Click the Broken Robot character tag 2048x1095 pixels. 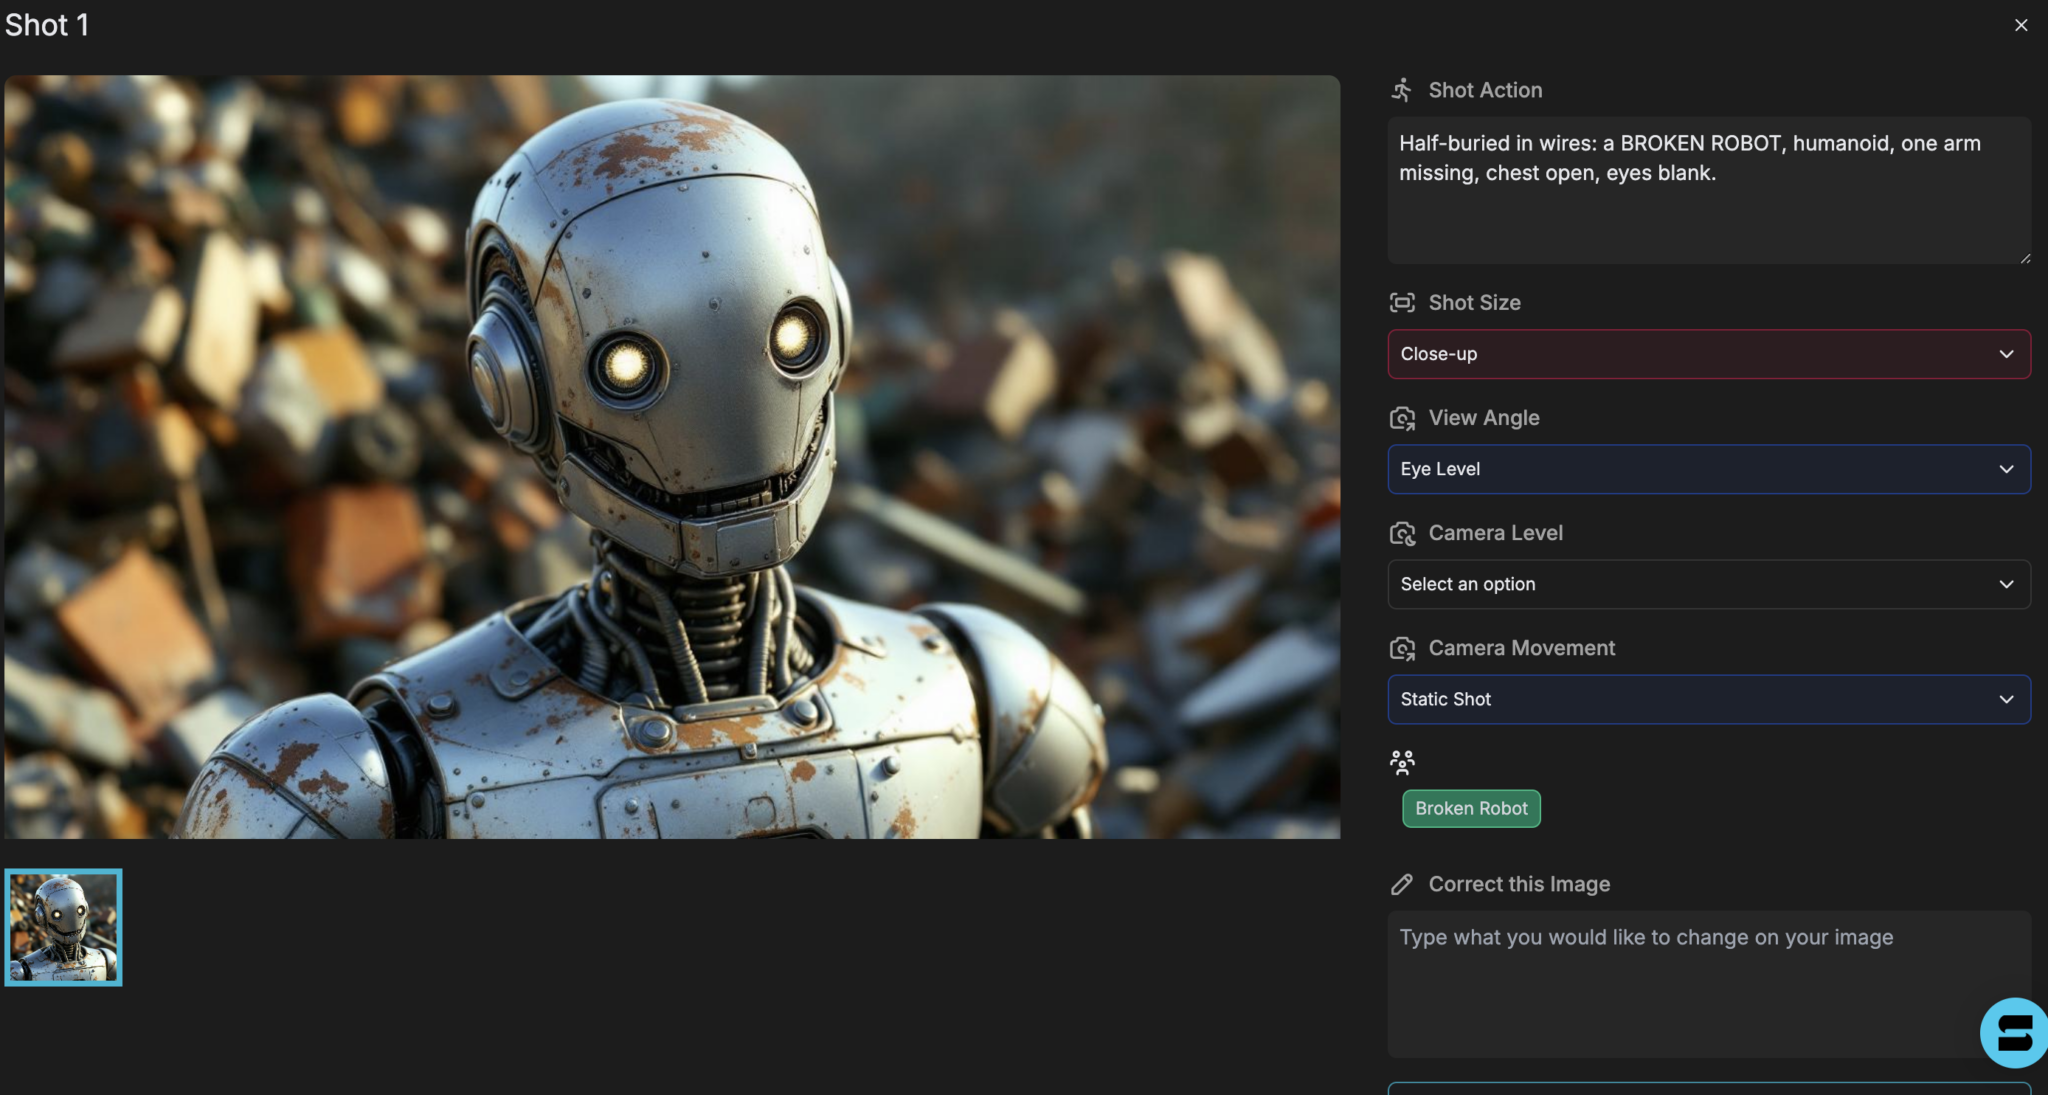coord(1470,808)
